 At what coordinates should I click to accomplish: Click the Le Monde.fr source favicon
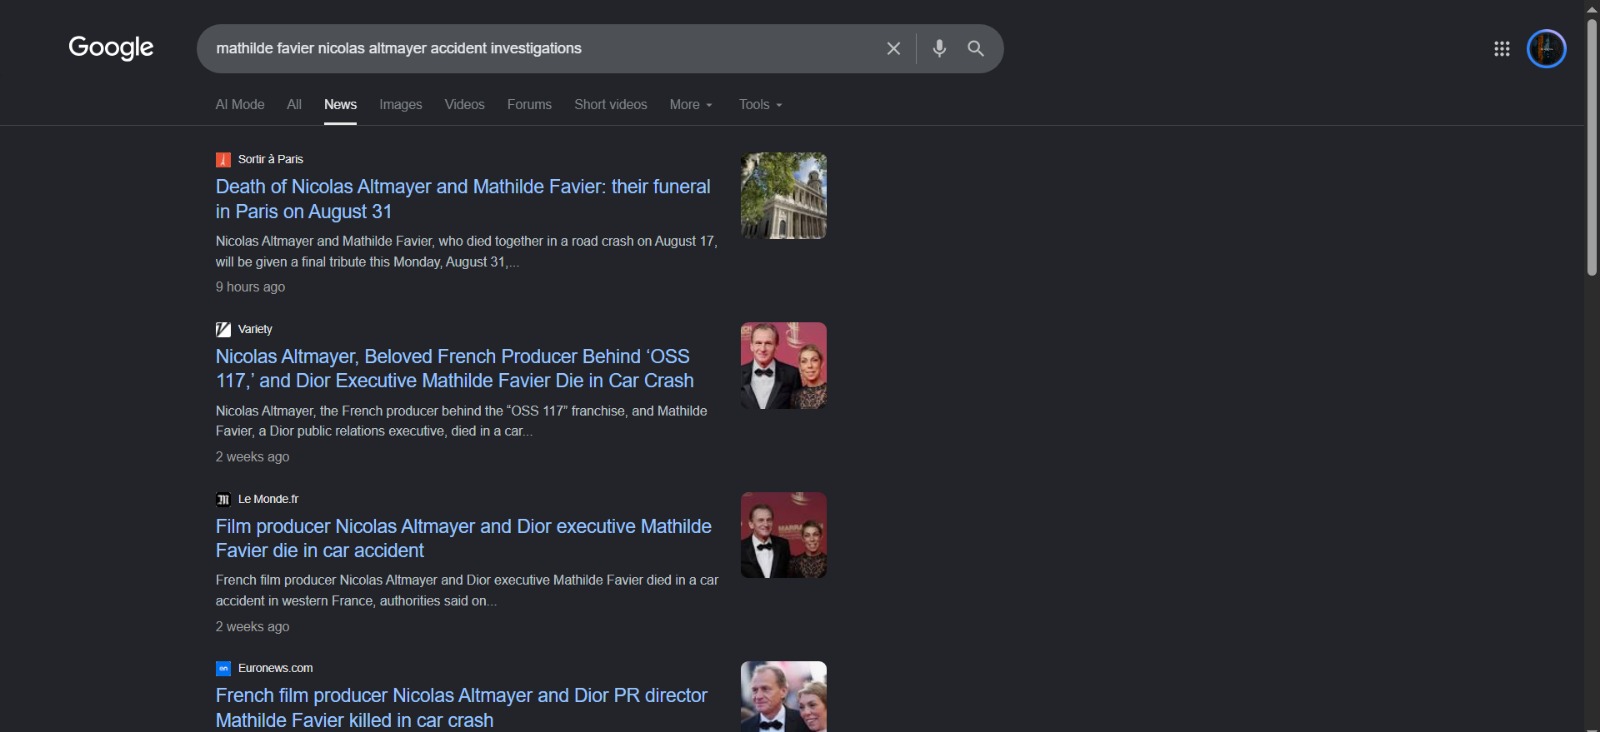click(x=223, y=499)
